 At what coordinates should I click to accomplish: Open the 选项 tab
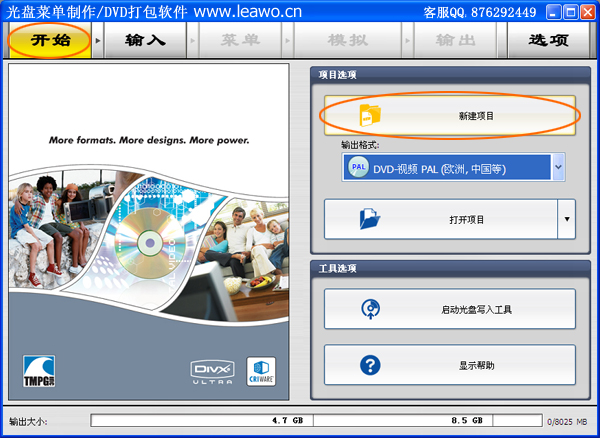(x=548, y=40)
